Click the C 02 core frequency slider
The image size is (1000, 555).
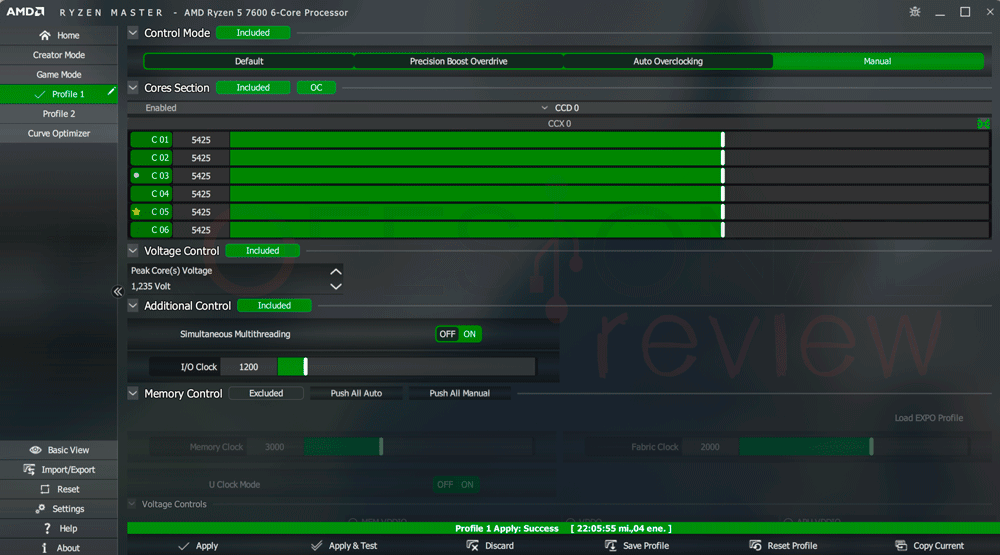(x=609, y=158)
